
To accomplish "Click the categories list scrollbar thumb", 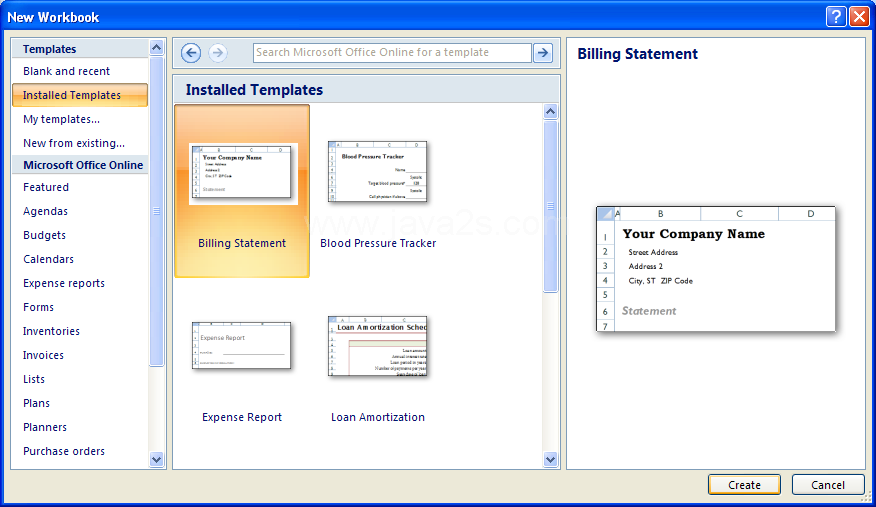I will pyautogui.click(x=156, y=211).
